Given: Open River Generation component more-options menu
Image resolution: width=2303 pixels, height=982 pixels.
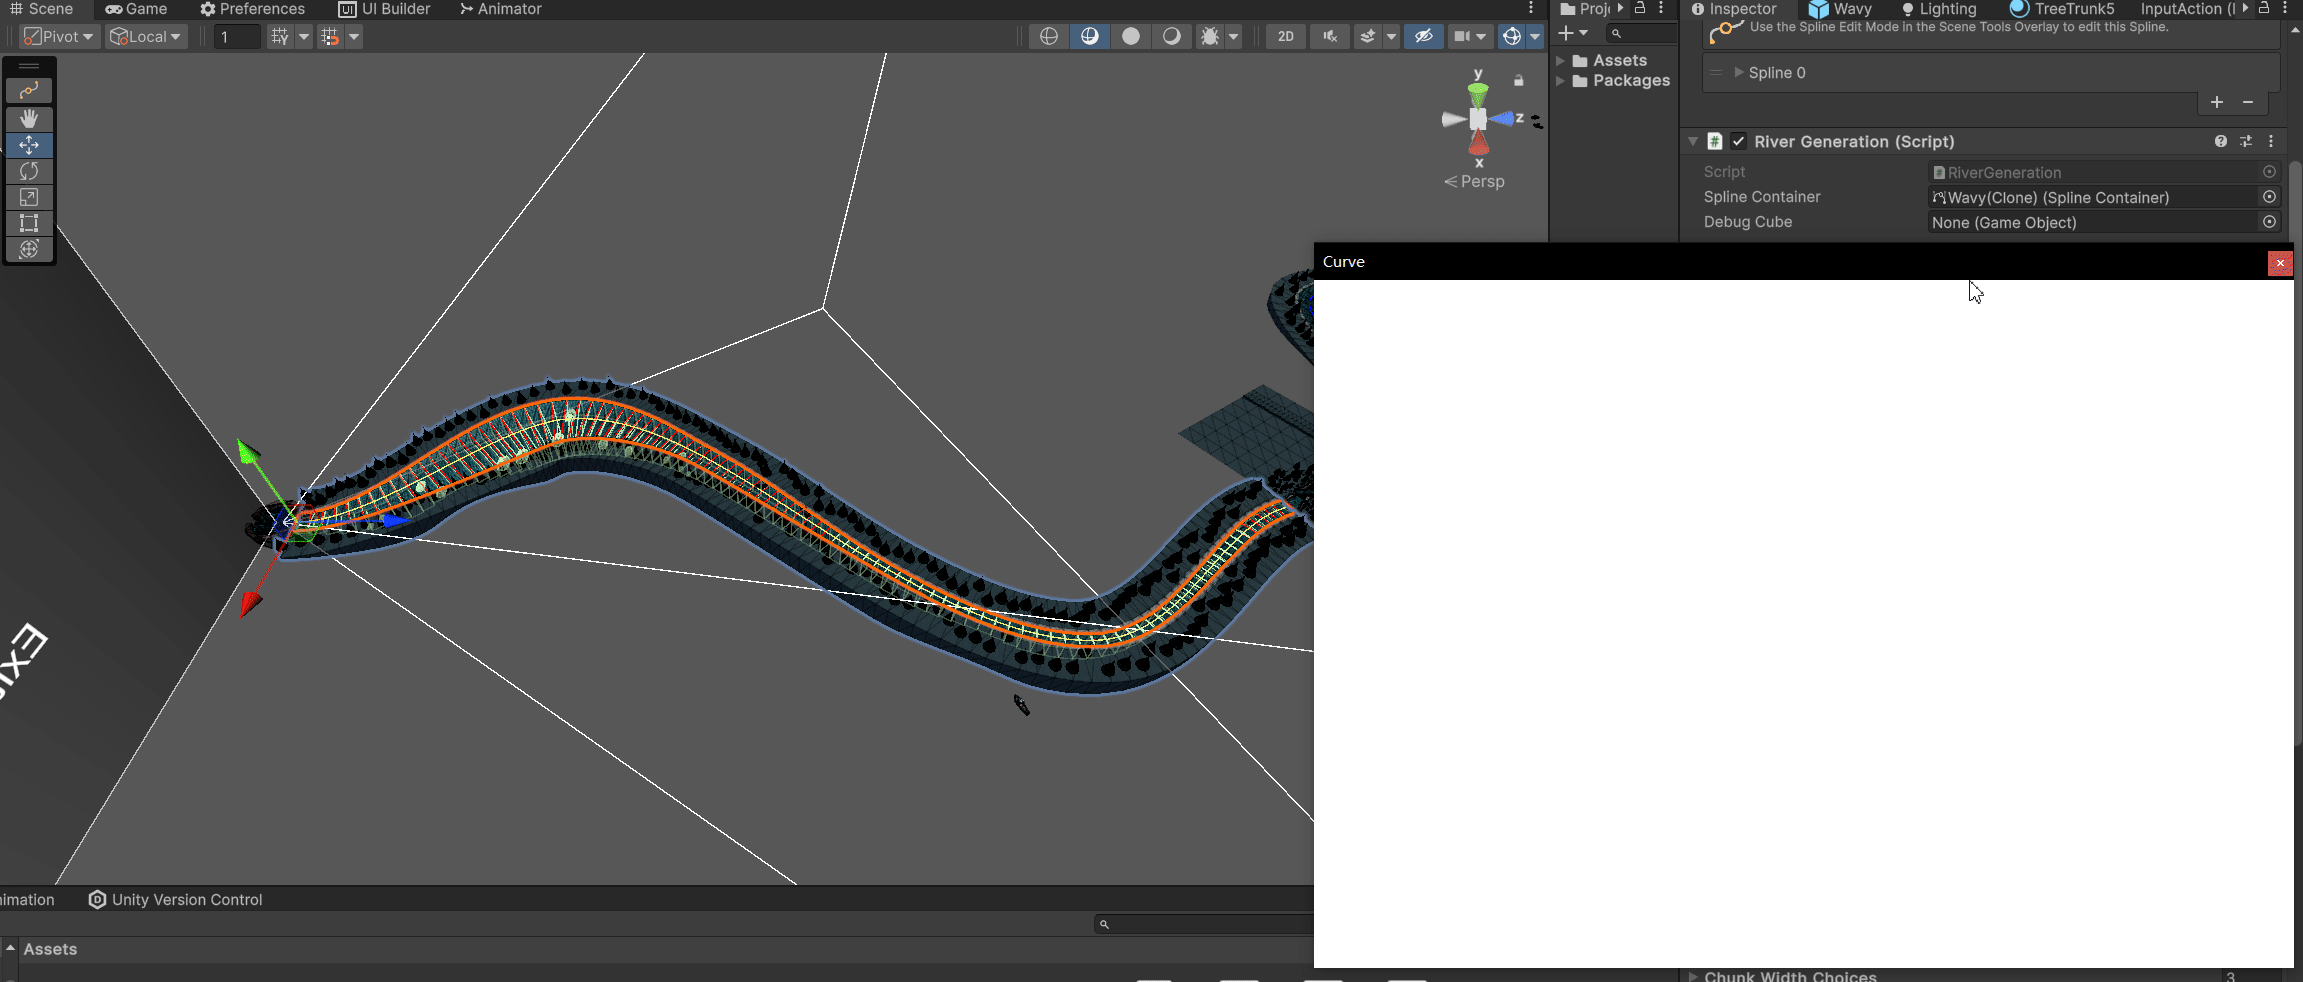Looking at the screenshot, I should pos(2271,141).
